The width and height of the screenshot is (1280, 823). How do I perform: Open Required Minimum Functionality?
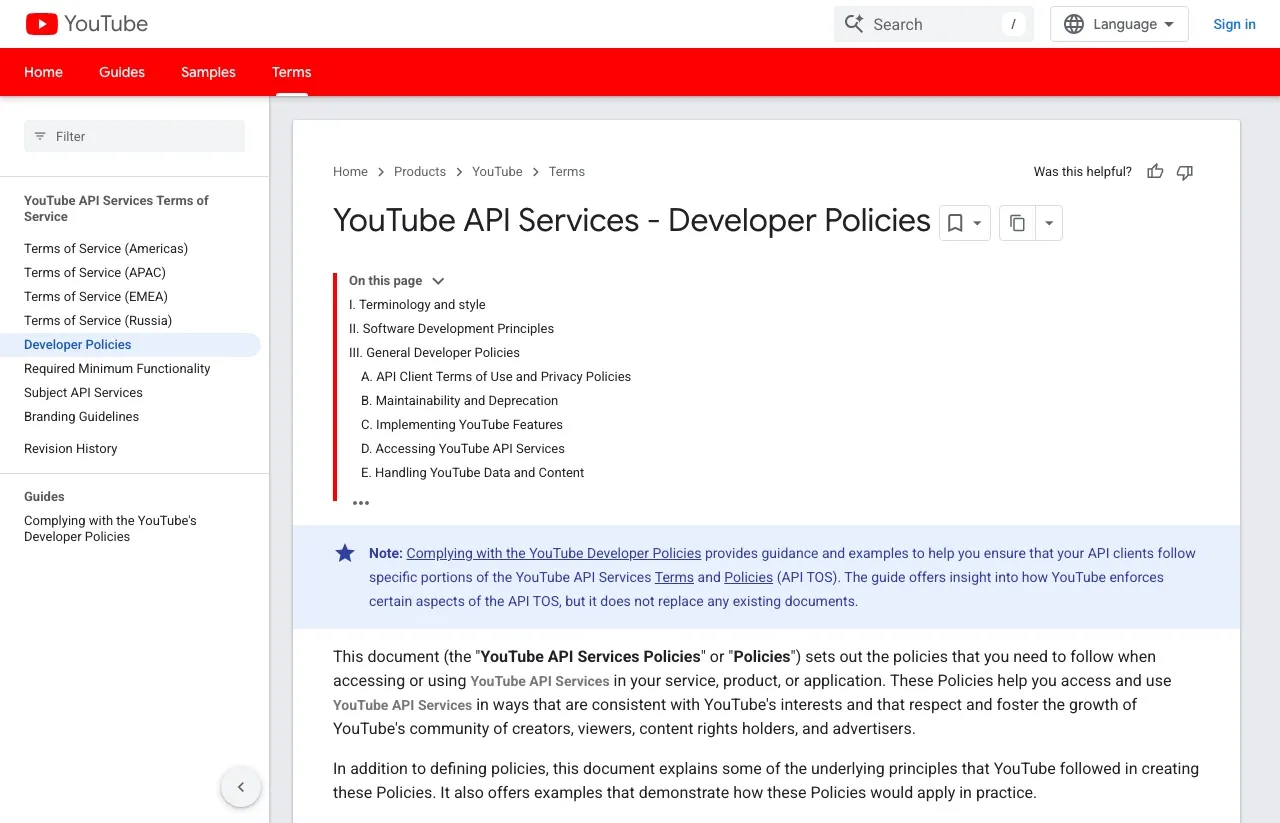(117, 369)
